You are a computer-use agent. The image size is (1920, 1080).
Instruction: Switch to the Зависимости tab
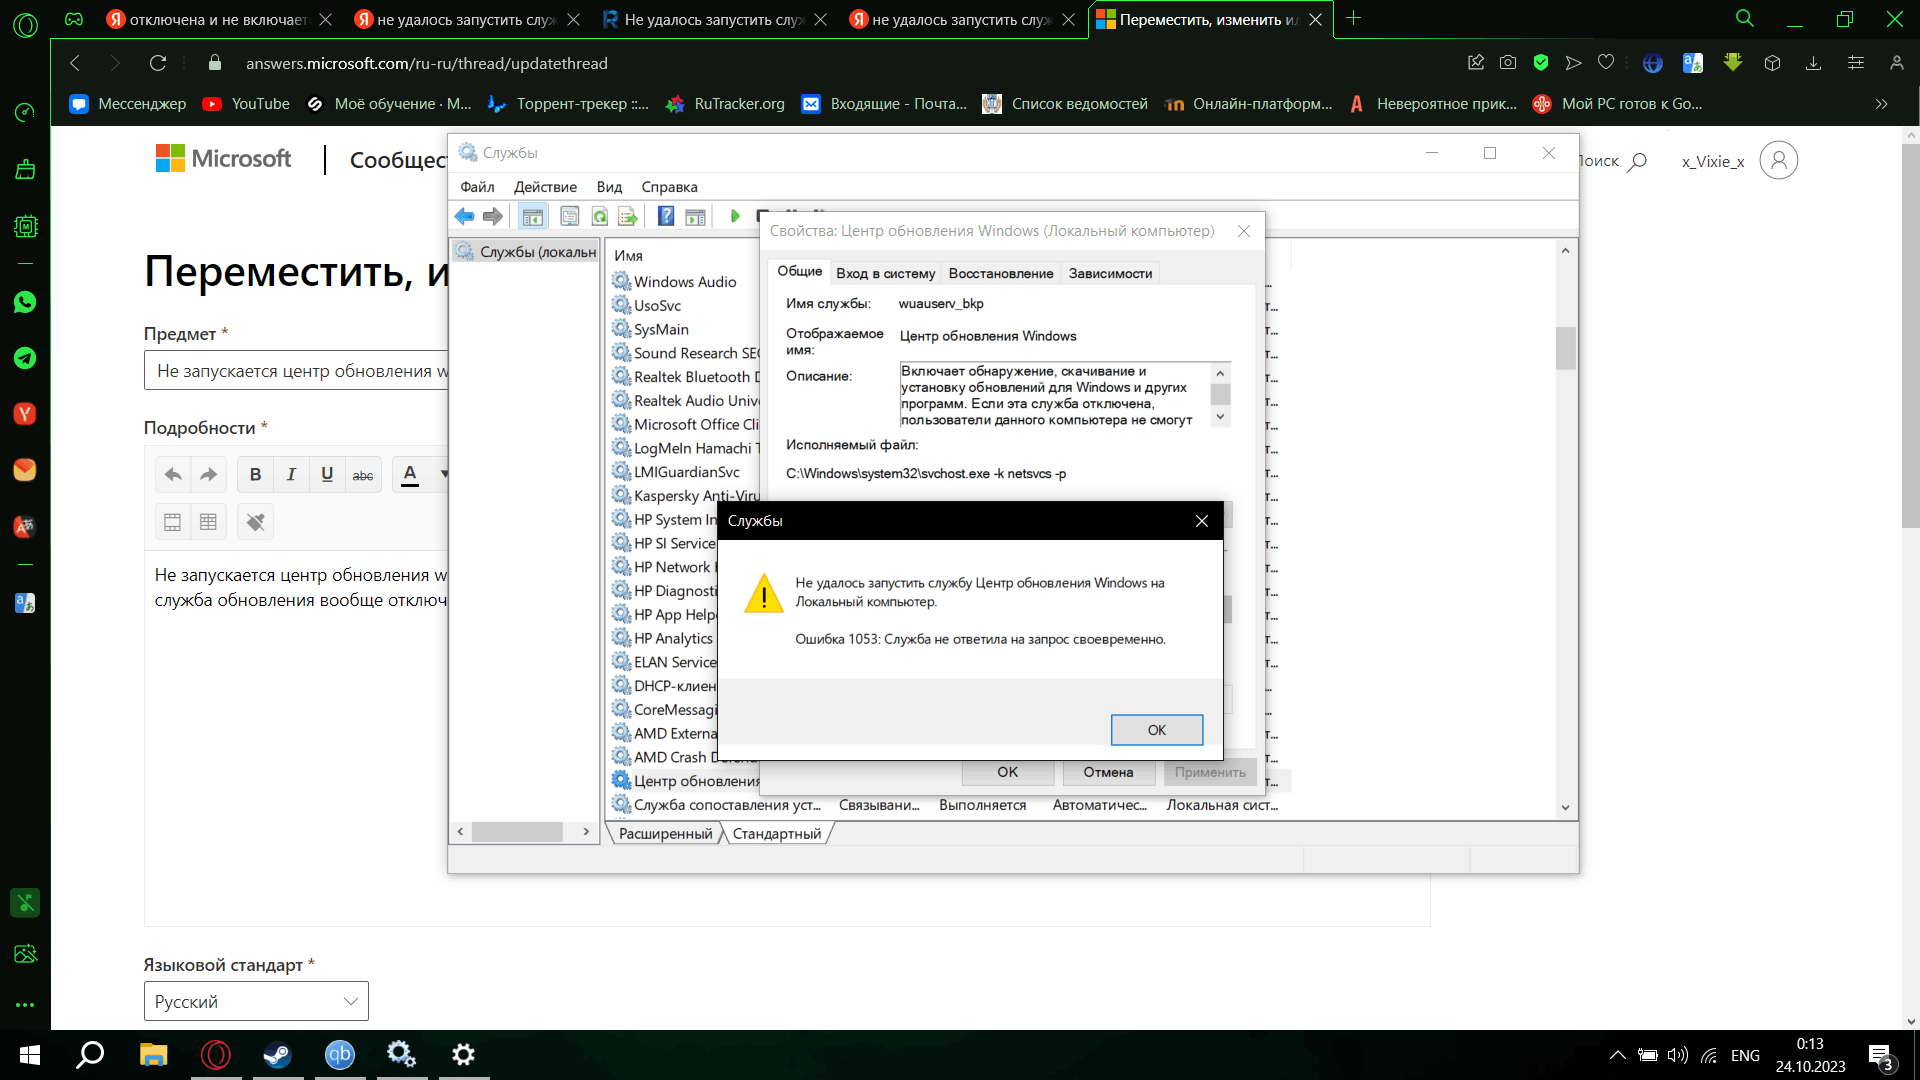pos(1110,273)
